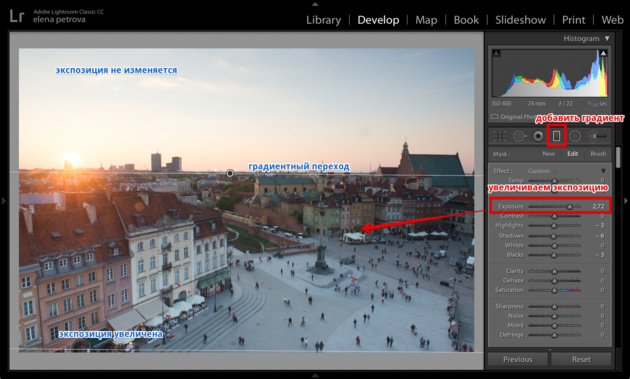Collapse the Histogram panel triangle
630x379 pixels.
pos(607,38)
